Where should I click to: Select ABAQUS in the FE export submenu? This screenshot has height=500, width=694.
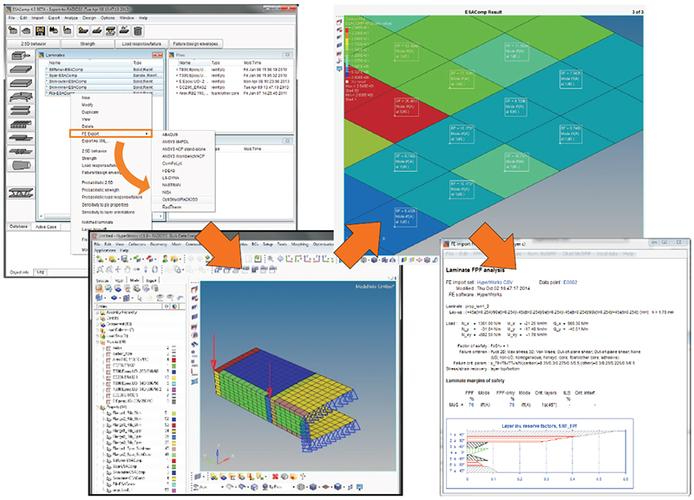(170, 133)
